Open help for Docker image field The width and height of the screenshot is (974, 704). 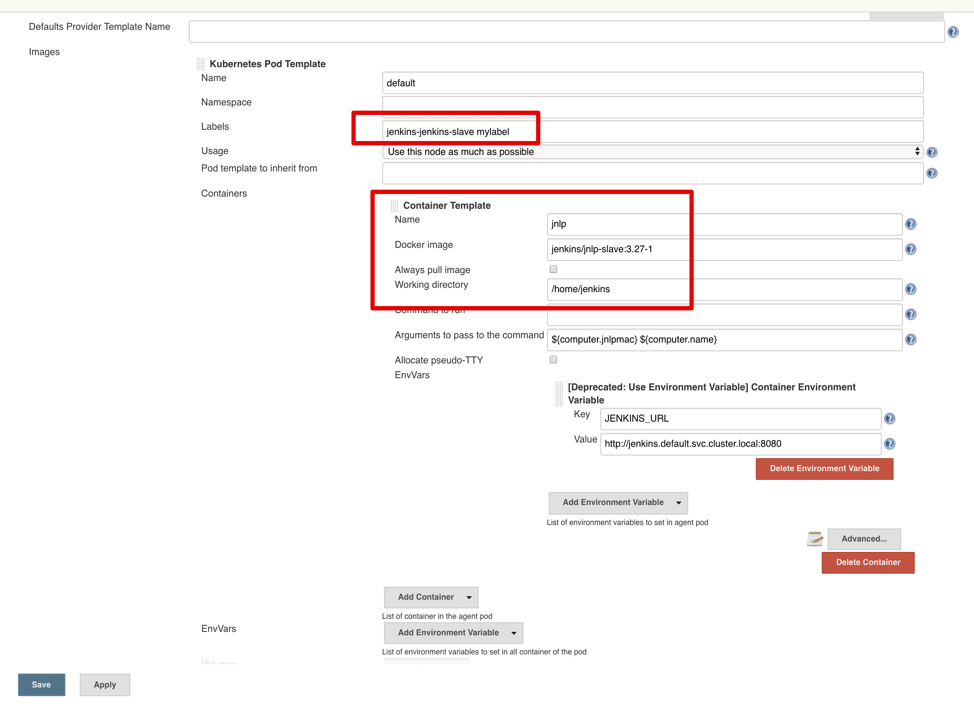tap(911, 249)
